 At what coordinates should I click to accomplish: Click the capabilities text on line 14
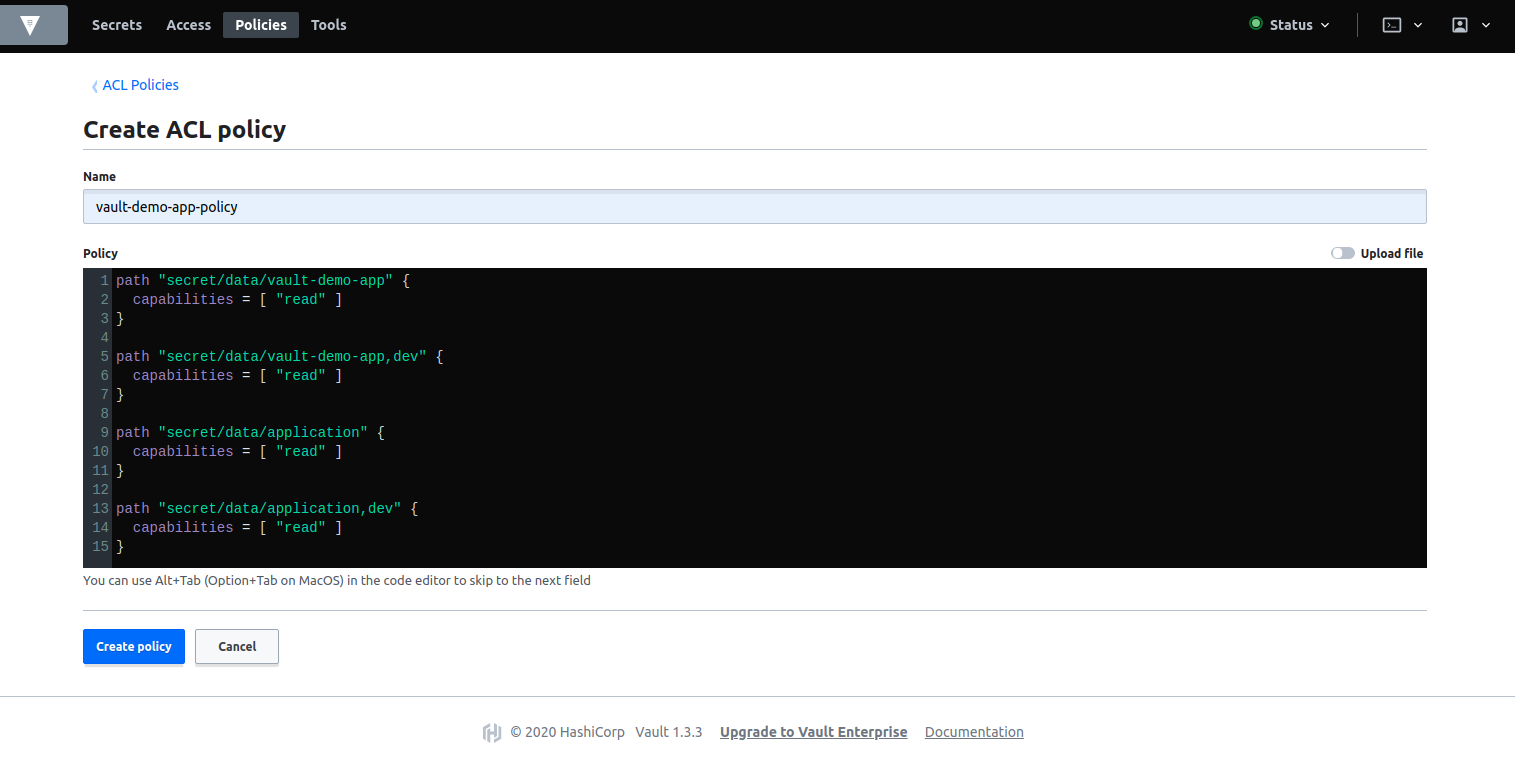coord(183,528)
